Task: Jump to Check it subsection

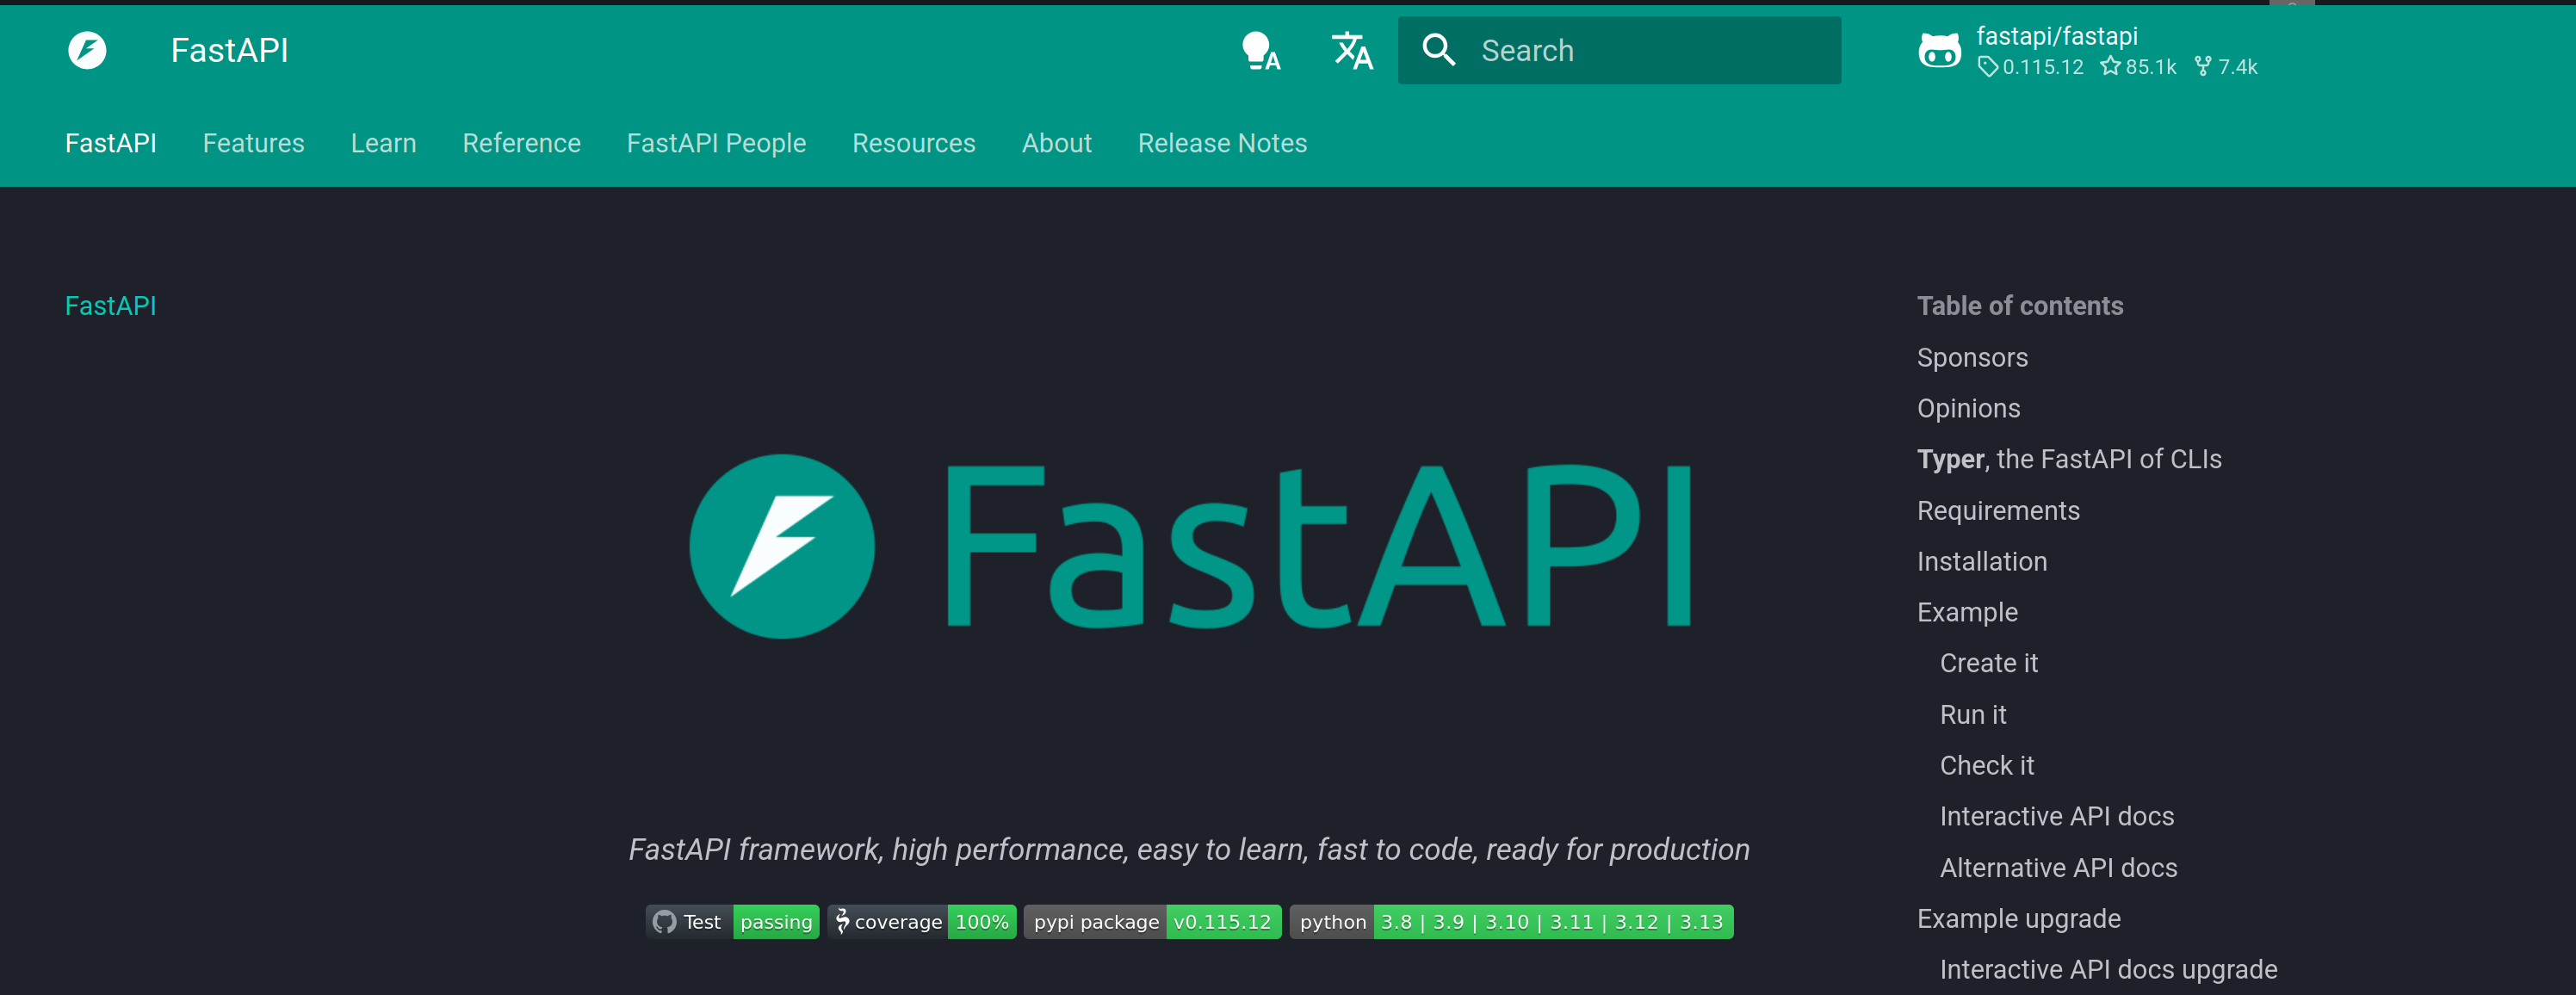Action: click(x=1987, y=766)
